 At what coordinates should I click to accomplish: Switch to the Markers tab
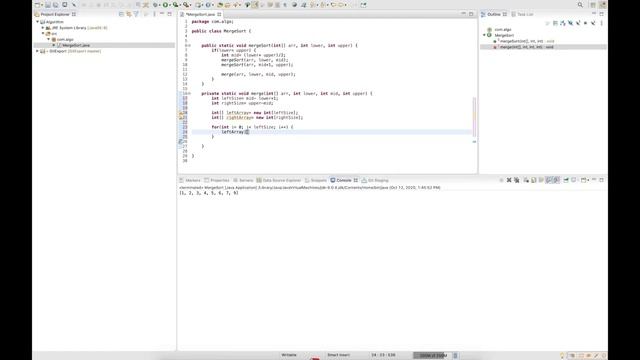tap(190, 180)
